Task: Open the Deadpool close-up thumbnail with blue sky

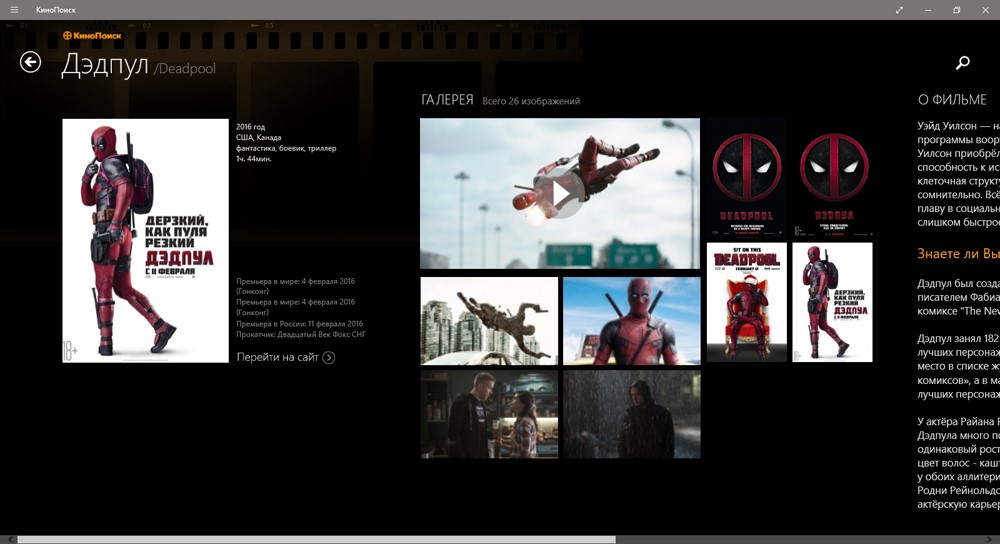Action: pyautogui.click(x=631, y=321)
